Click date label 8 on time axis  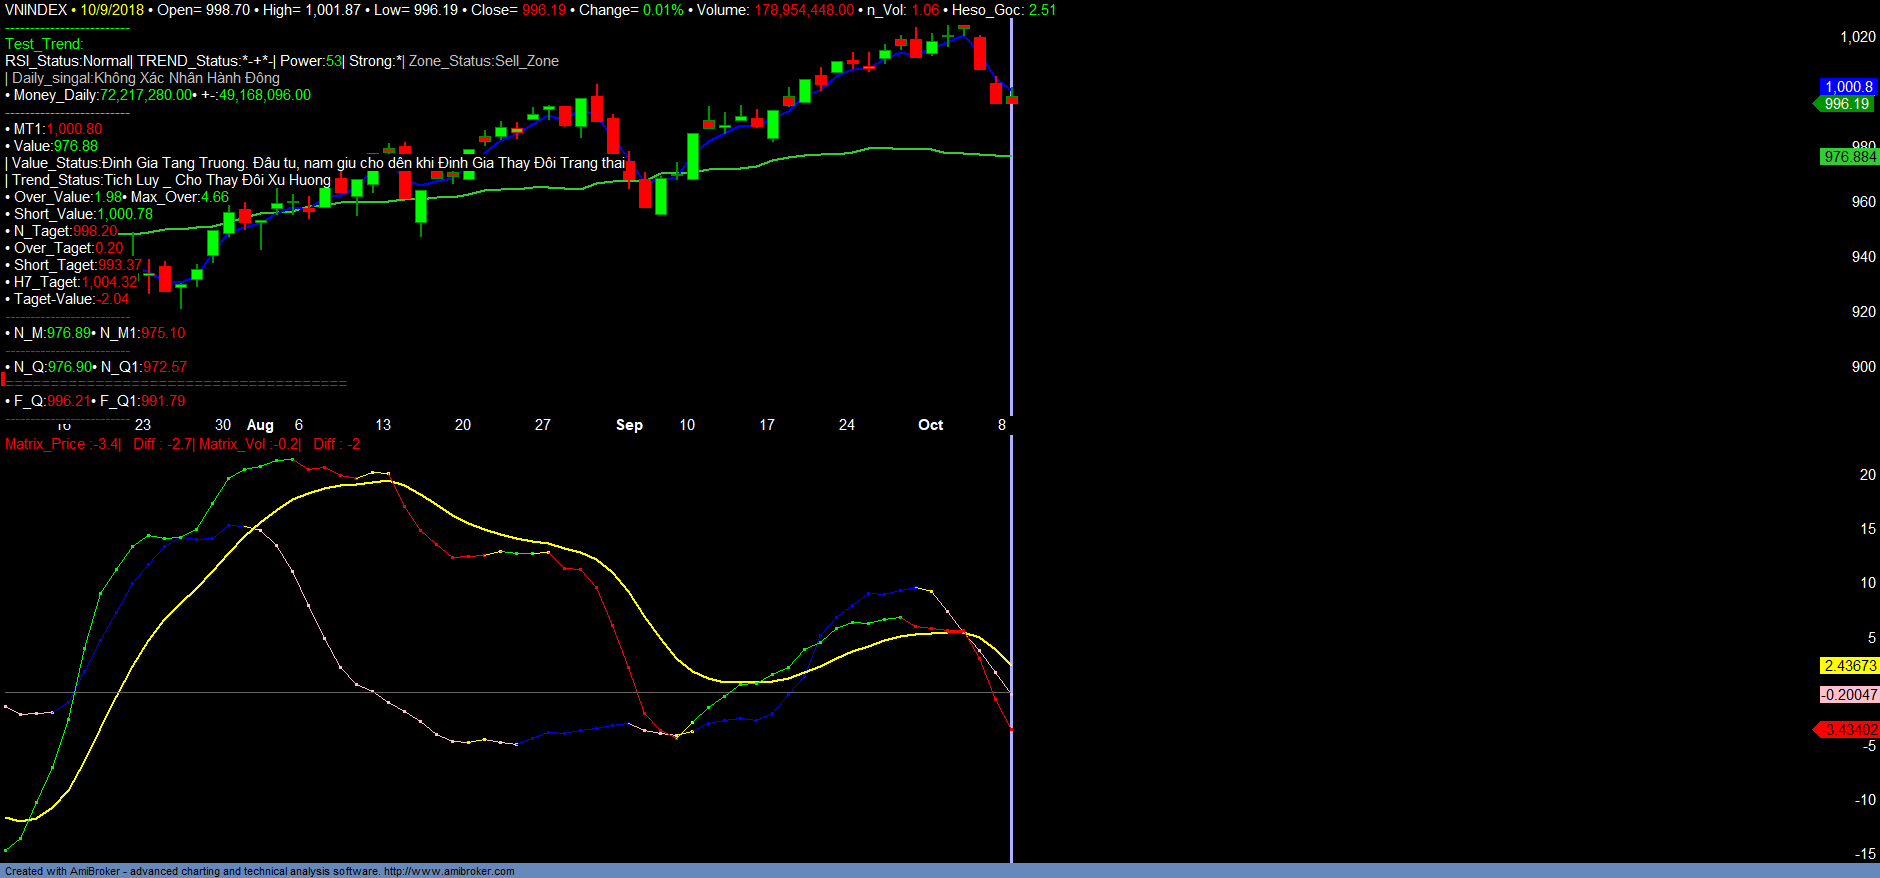pyautogui.click(x=1001, y=425)
